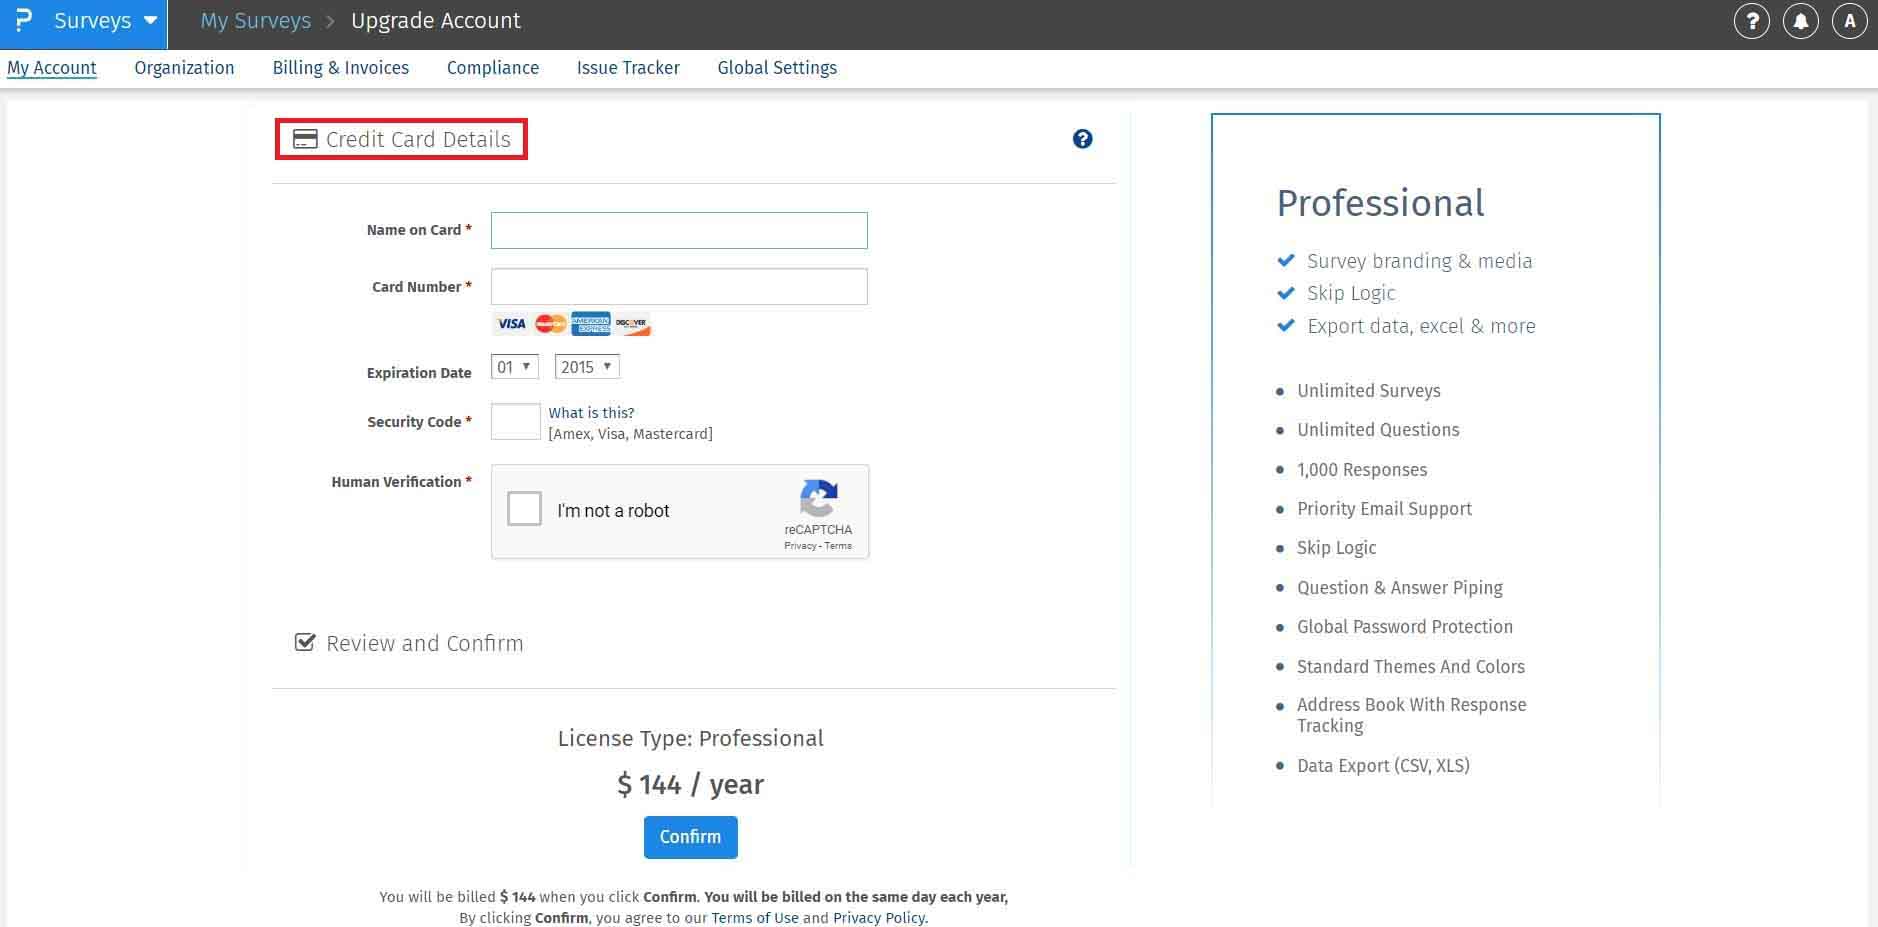Screen dimensions: 1878x927
Task: Click 1,000 Responses feature text
Action: point(1362,470)
